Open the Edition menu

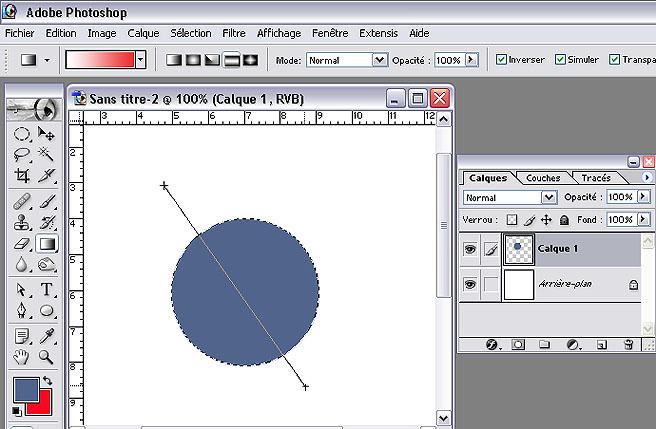pos(61,33)
